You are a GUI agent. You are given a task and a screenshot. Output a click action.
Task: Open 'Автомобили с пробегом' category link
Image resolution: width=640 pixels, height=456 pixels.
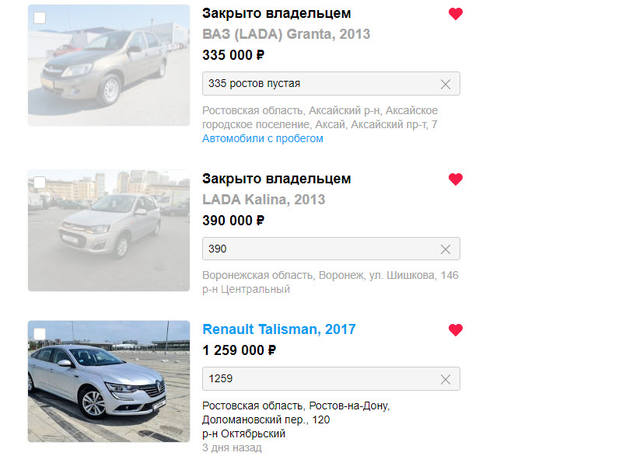point(262,138)
